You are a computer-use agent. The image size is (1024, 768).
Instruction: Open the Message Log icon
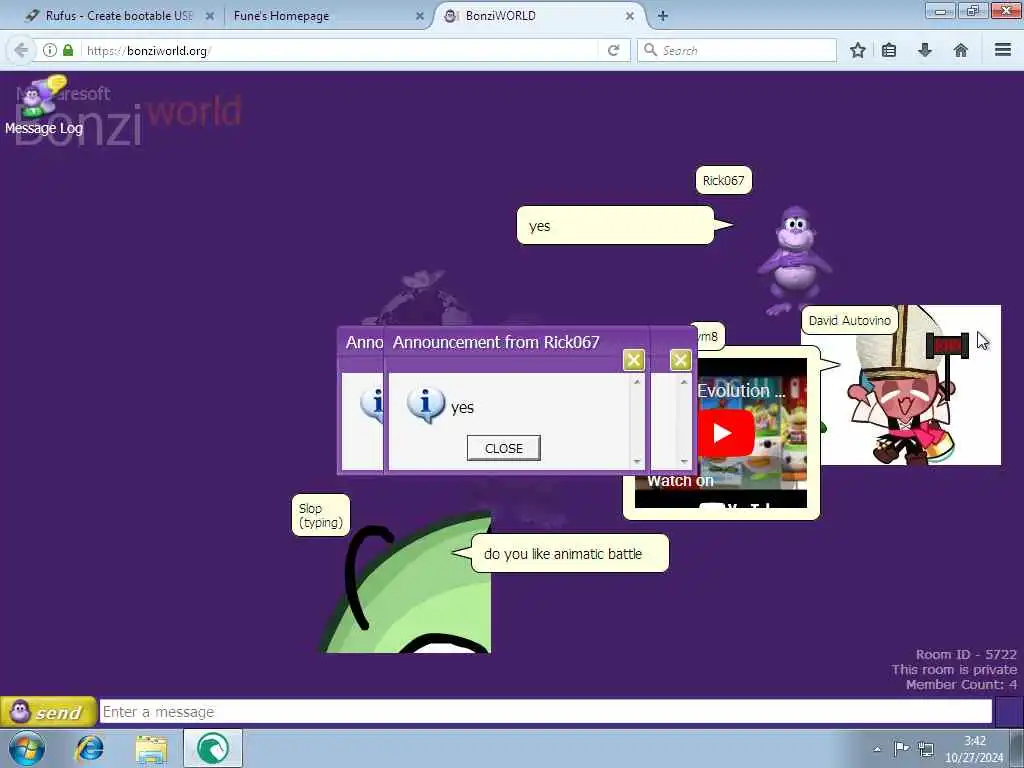43,104
